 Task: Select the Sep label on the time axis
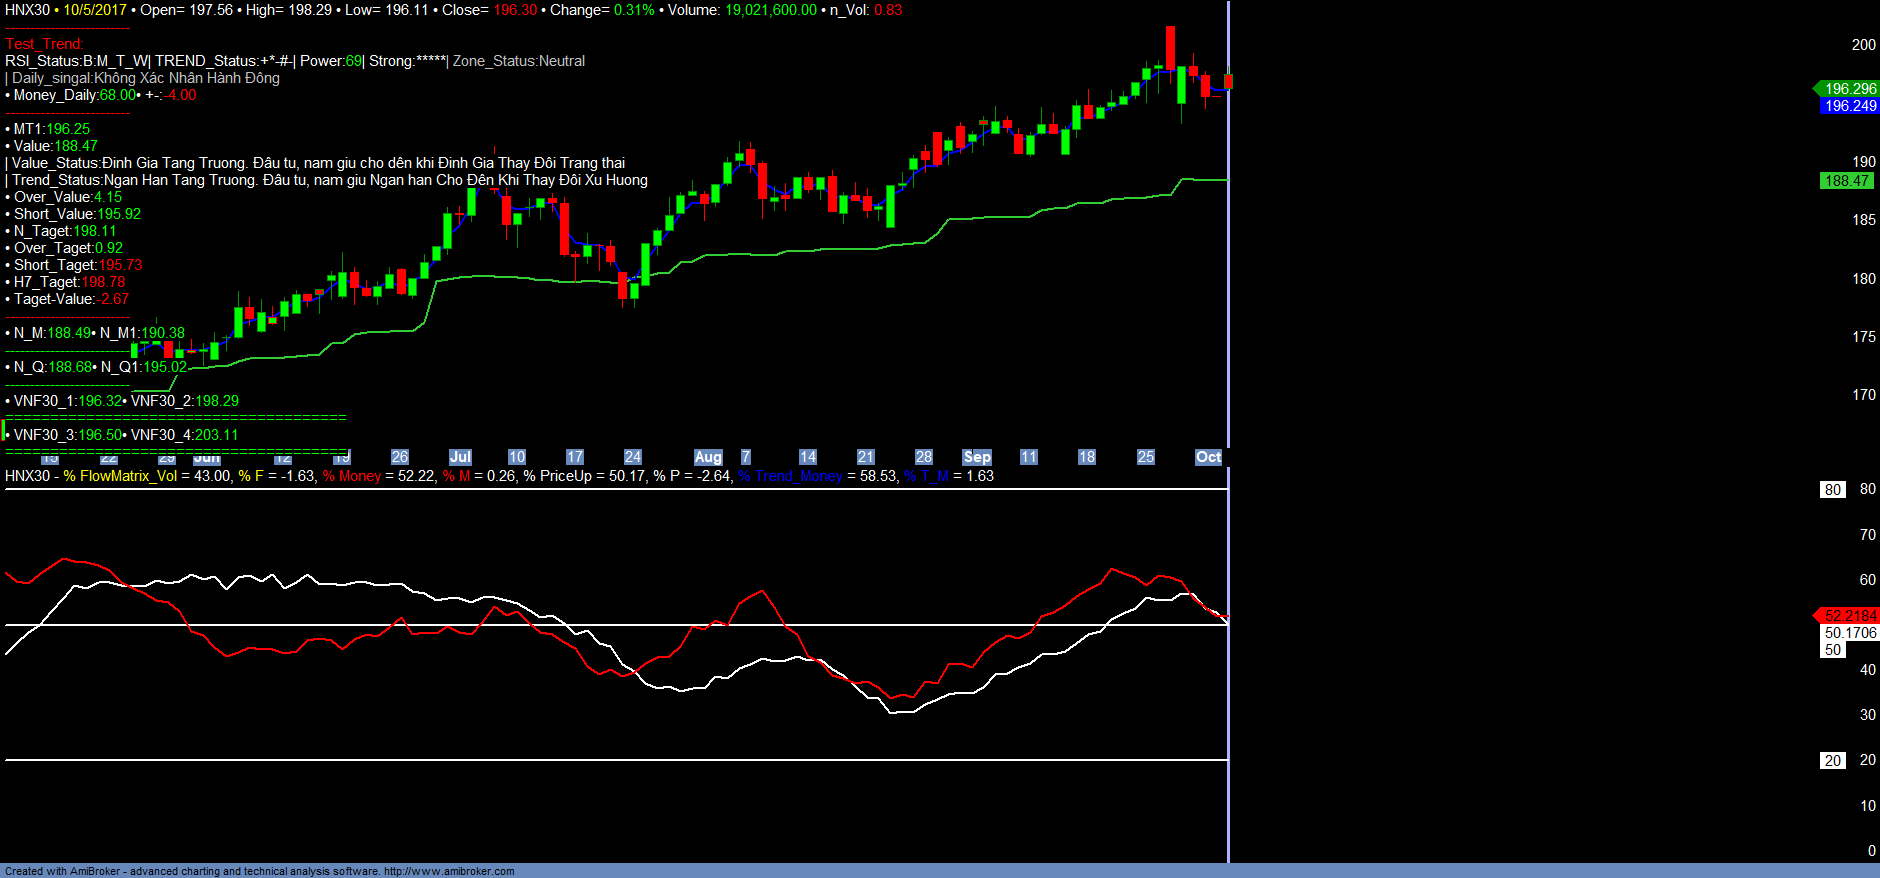pos(977,457)
